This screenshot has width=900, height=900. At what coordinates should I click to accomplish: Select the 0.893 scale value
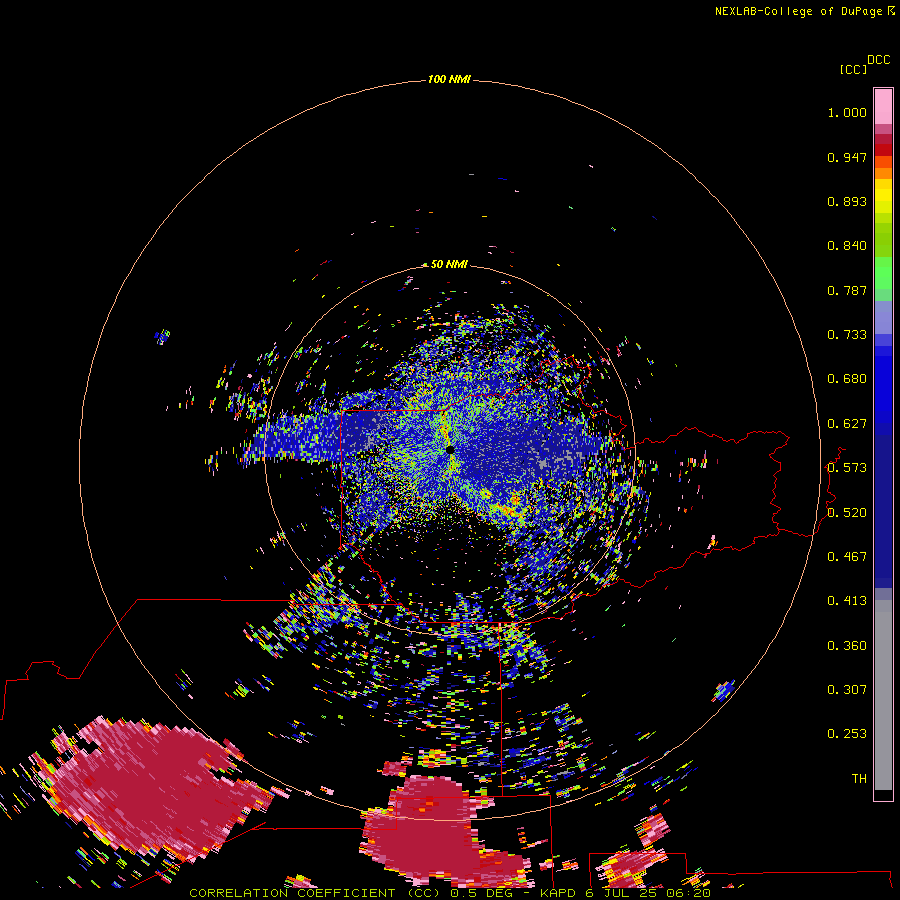pos(847,201)
